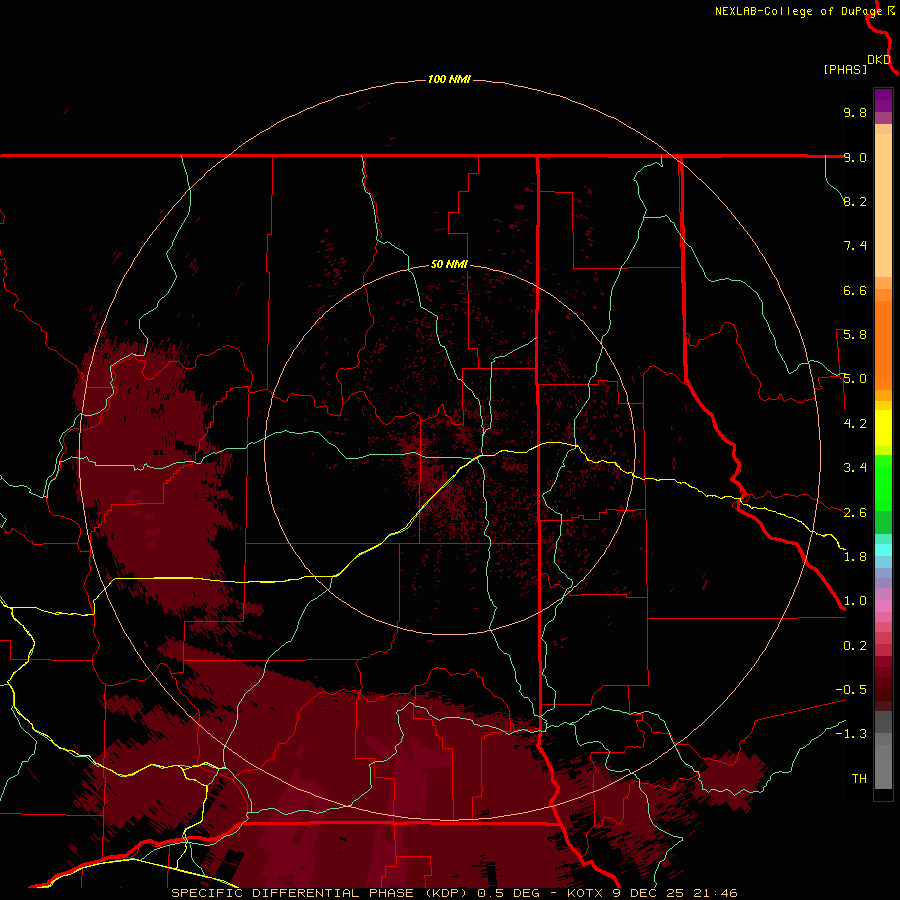The height and width of the screenshot is (900, 900).
Task: Pick the cyan band of the color scale
Action: click(x=883, y=550)
